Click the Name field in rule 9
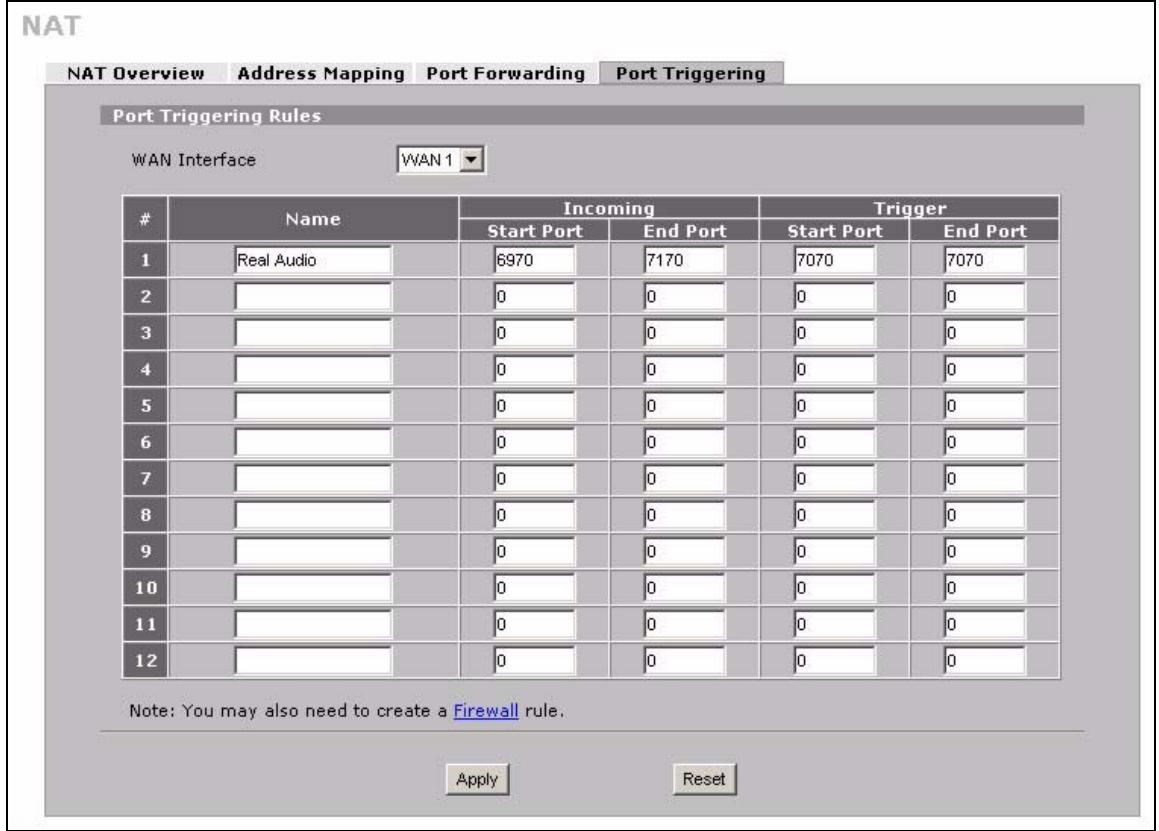The width and height of the screenshot is (1159, 831). [313, 551]
